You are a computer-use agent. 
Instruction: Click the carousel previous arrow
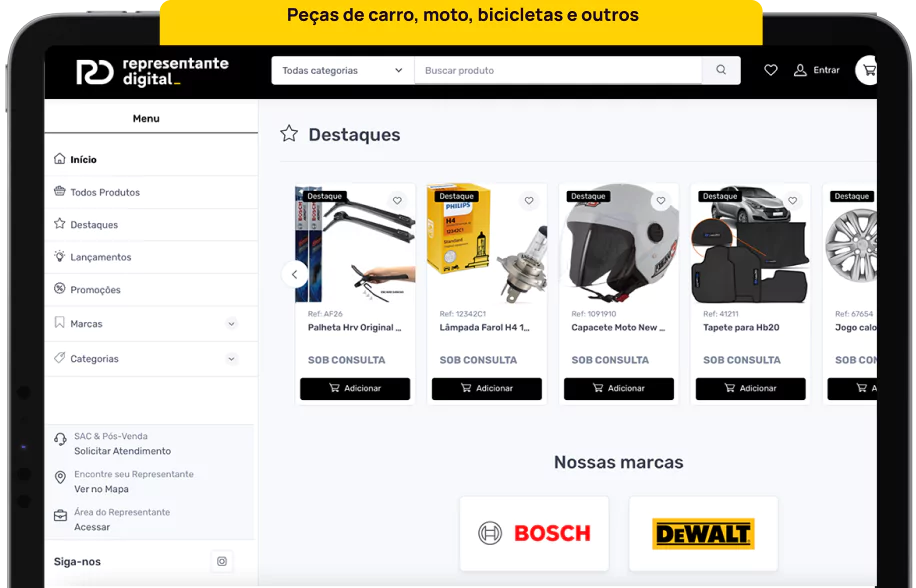(294, 274)
